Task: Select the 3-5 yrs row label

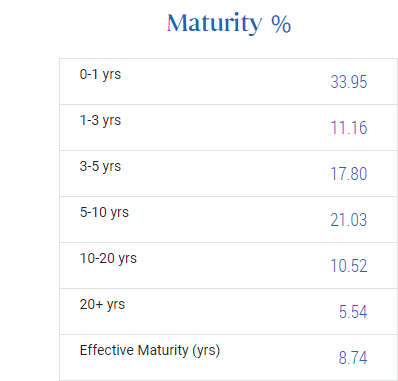Action: [100, 166]
